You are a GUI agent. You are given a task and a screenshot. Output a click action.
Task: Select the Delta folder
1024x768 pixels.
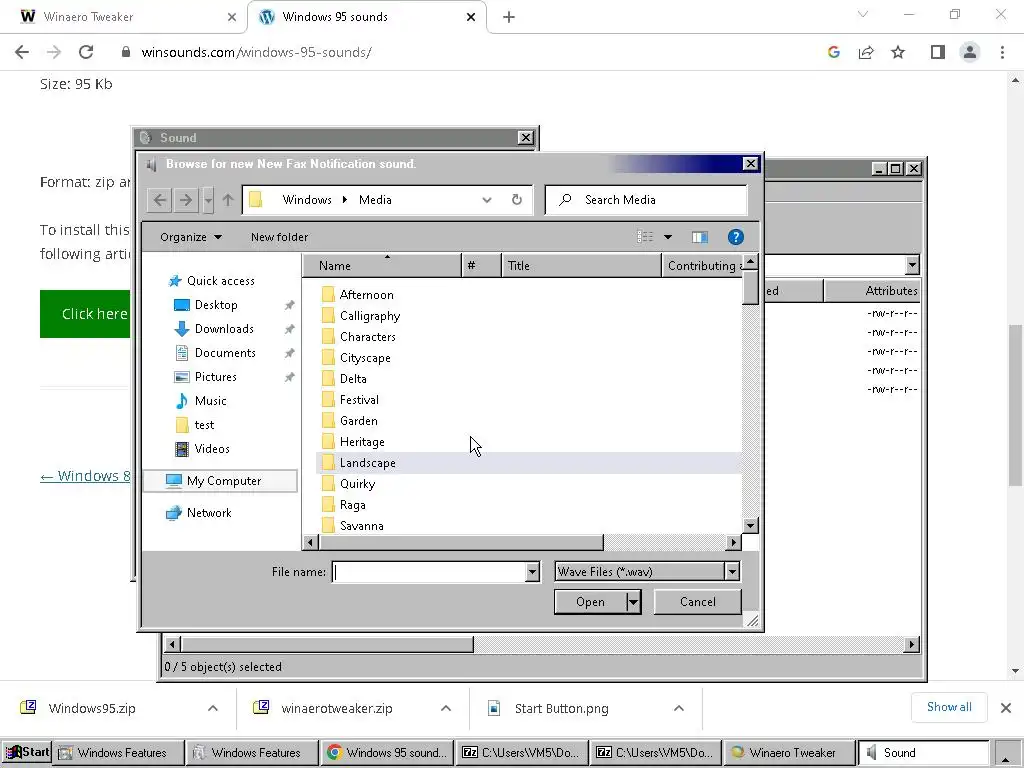coord(353,379)
